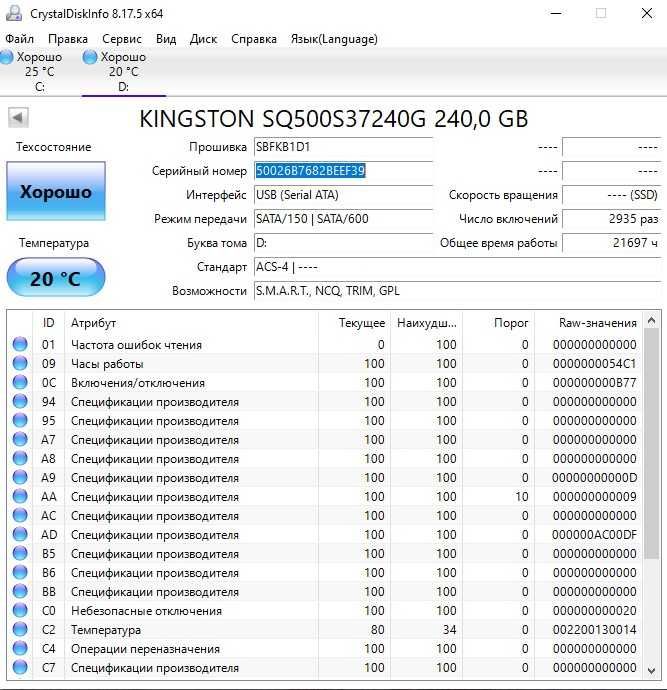
Task: Click the attribute list scrollbar thumb
Action: pyautogui.click(x=652, y=444)
